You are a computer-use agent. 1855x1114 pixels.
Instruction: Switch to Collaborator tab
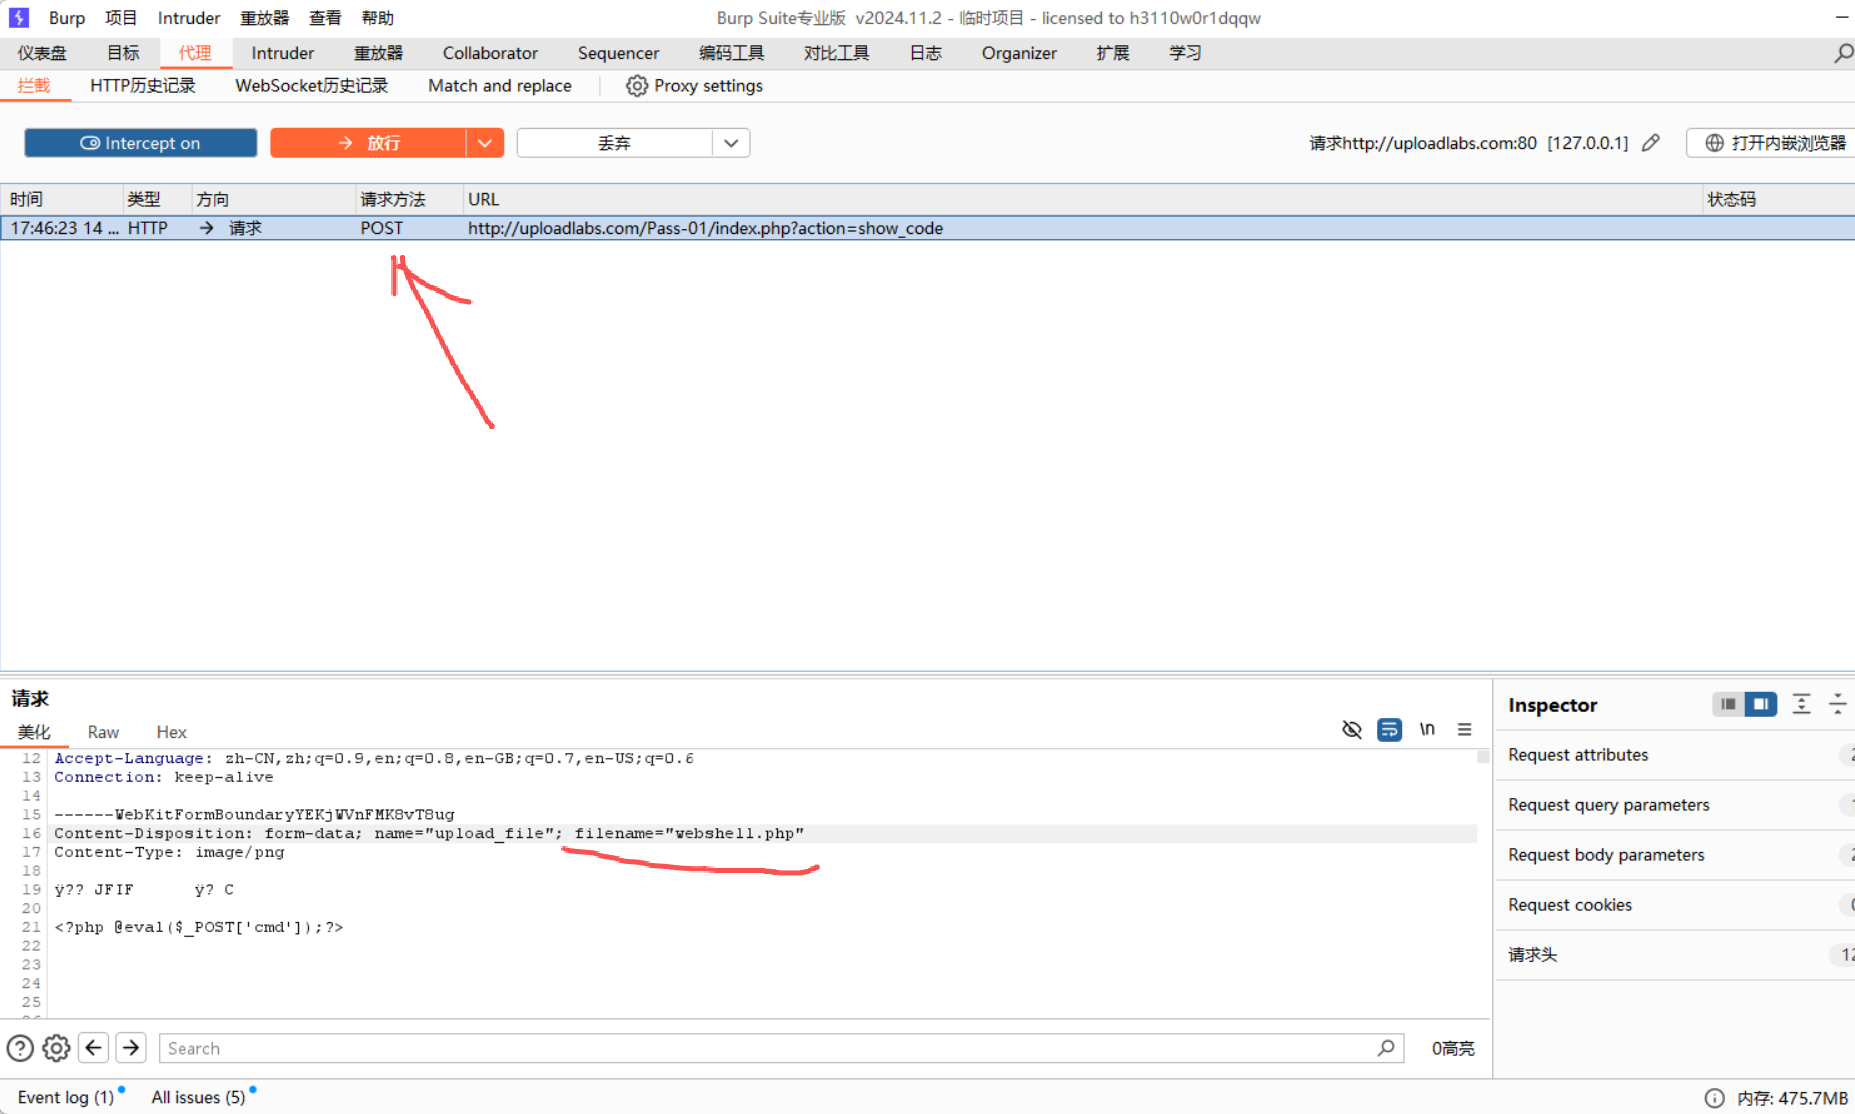(490, 53)
